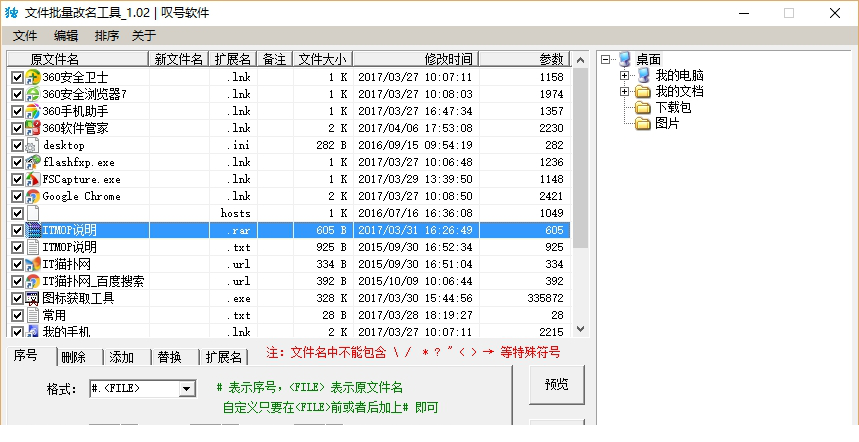Click the 图标获取工具 exe icon

[x=33, y=299]
